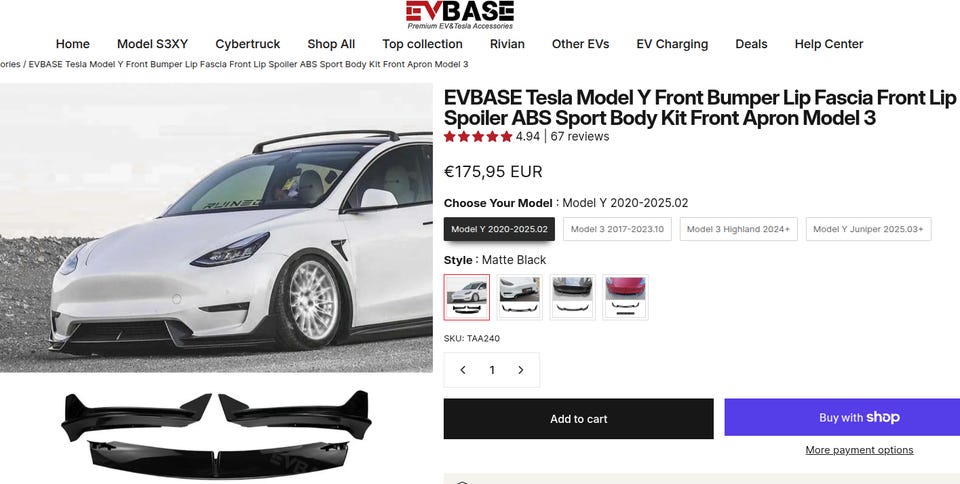
Task: Select the third style thumbnail swatch
Action: (572, 297)
